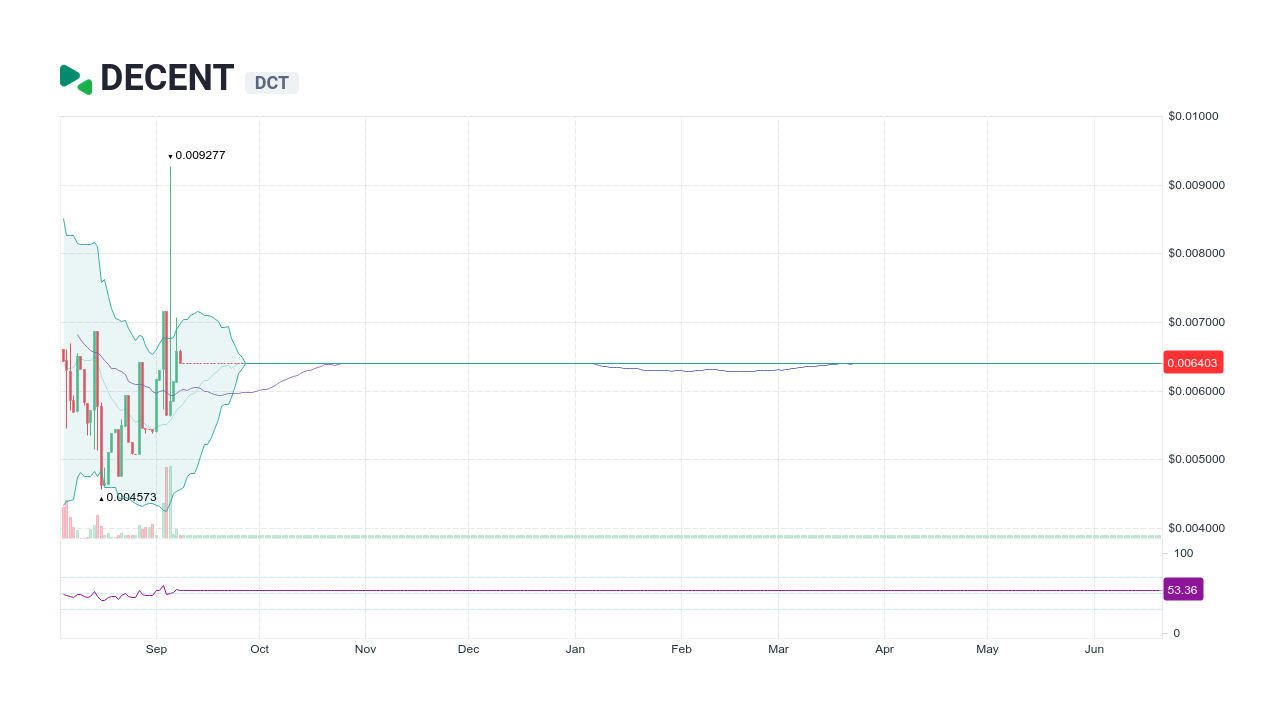
Task: Select the Jan label on the time axis
Action: pyautogui.click(x=575, y=649)
